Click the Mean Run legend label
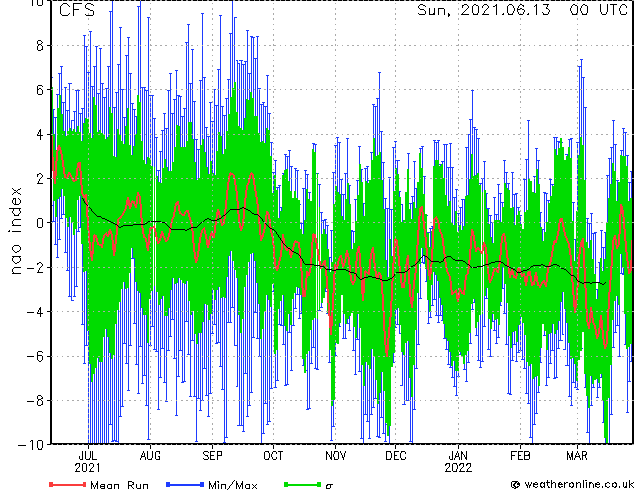 (x=120, y=485)
